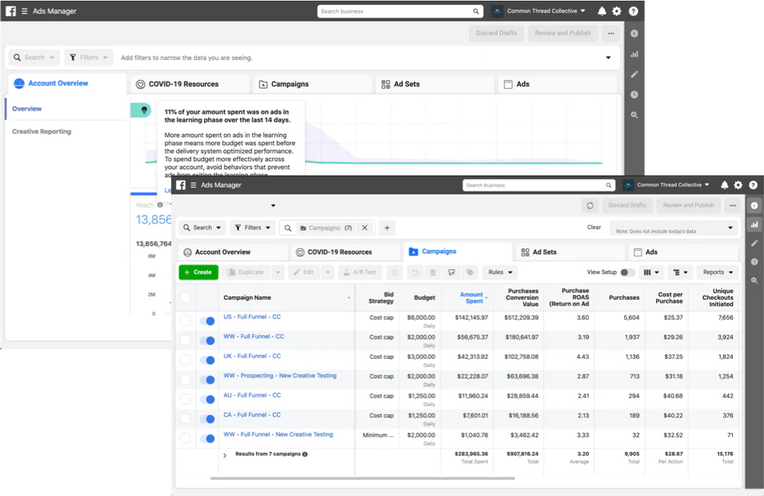Screen dimensions: 764x496
Task: Expand the Rules dropdown
Action: (x=500, y=272)
